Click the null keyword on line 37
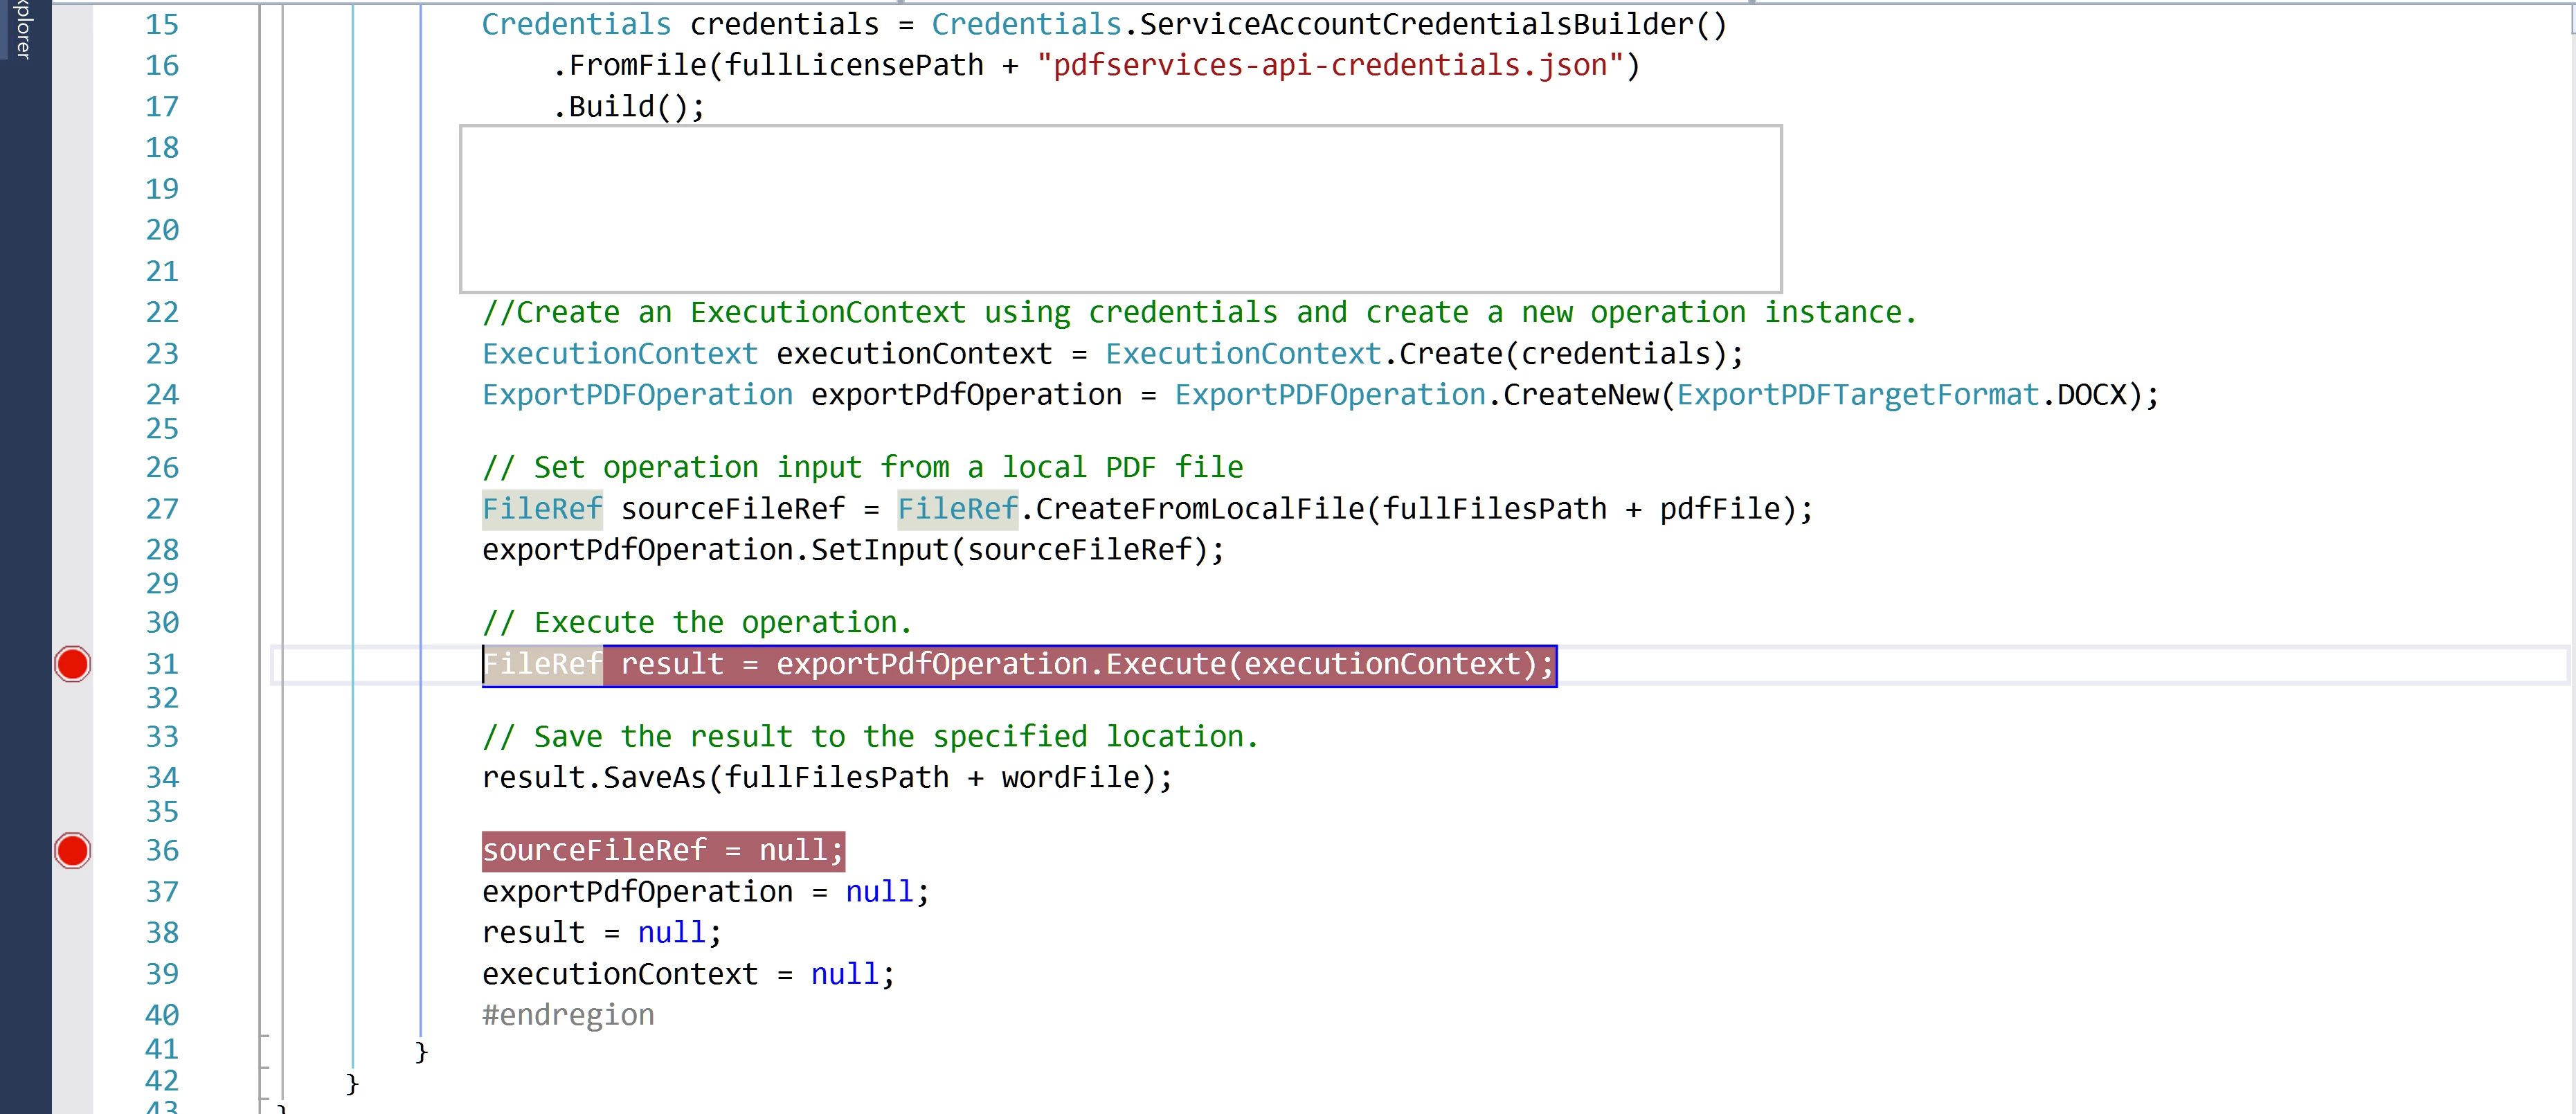 click(879, 892)
